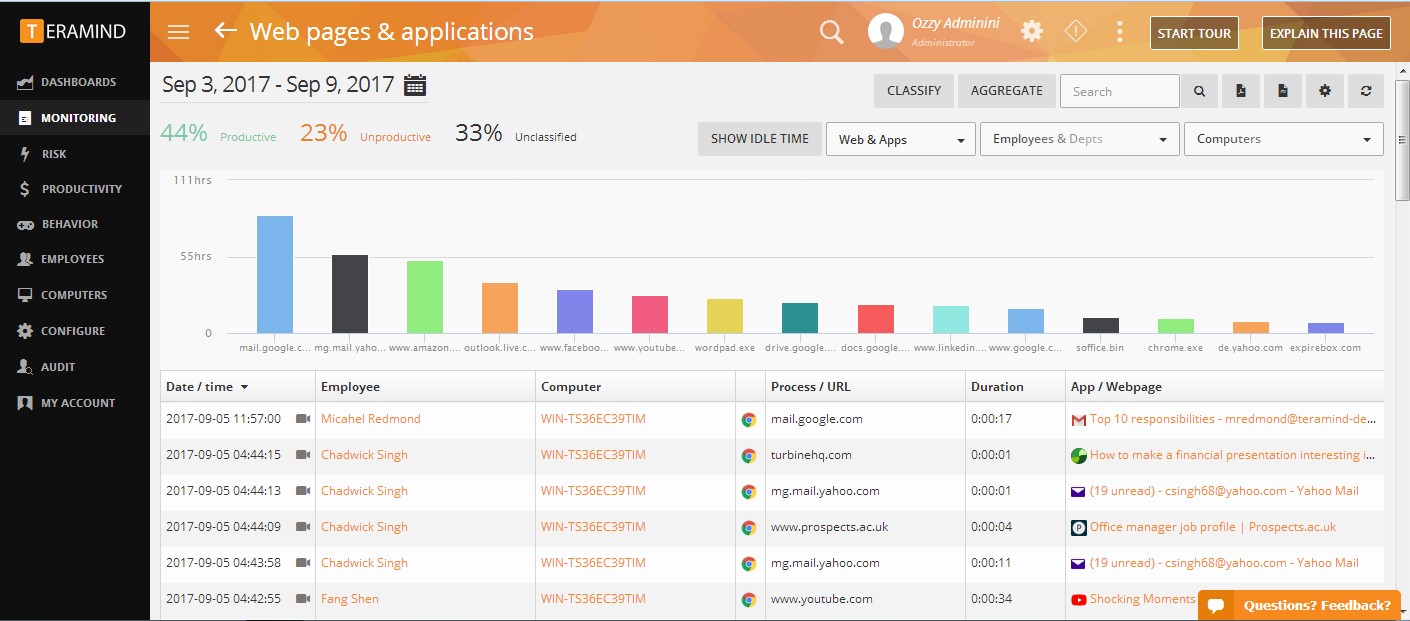Click the search submit magnifier button
This screenshot has width=1410, height=621.
pos(1199,91)
